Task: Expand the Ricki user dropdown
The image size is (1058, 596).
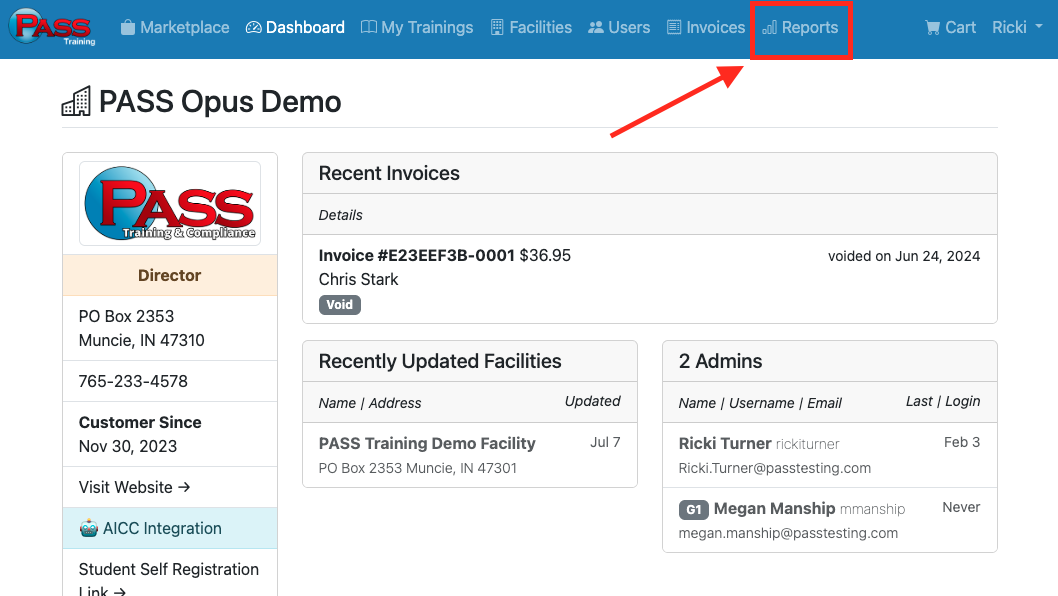Action: (x=1018, y=28)
